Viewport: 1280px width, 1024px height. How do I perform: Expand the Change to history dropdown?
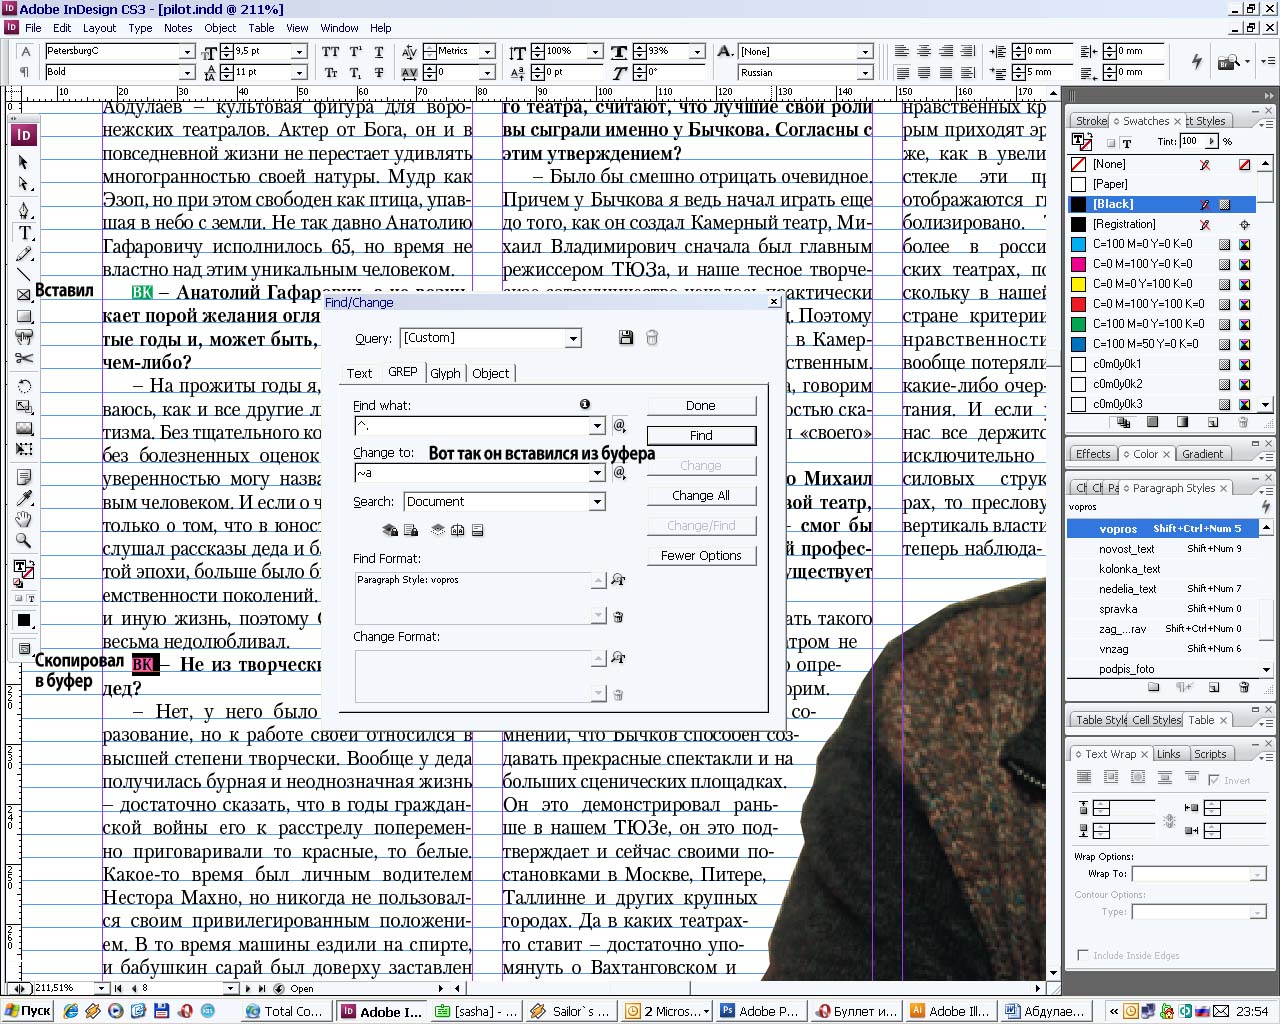point(597,473)
